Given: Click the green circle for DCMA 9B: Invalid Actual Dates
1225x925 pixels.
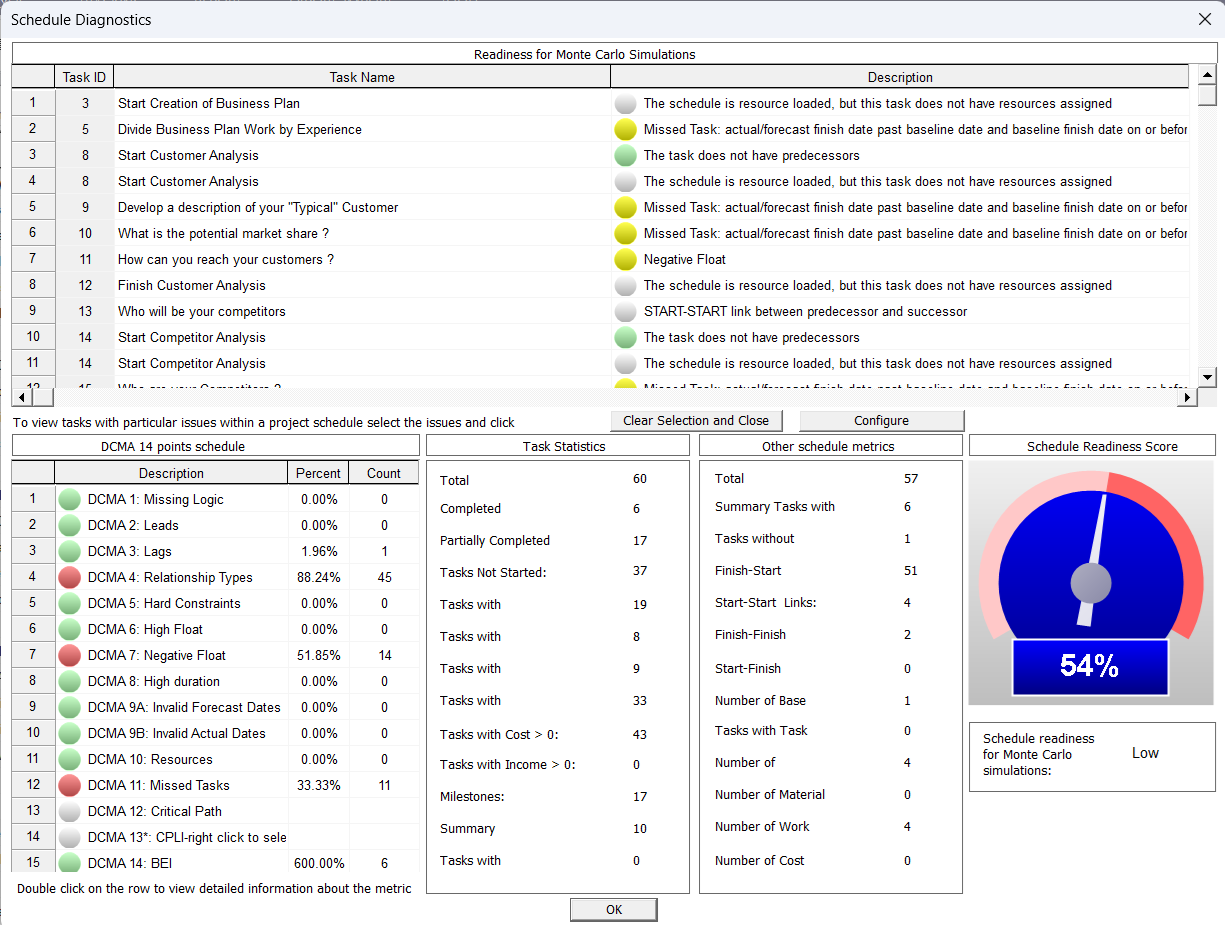Looking at the screenshot, I should (x=69, y=733).
